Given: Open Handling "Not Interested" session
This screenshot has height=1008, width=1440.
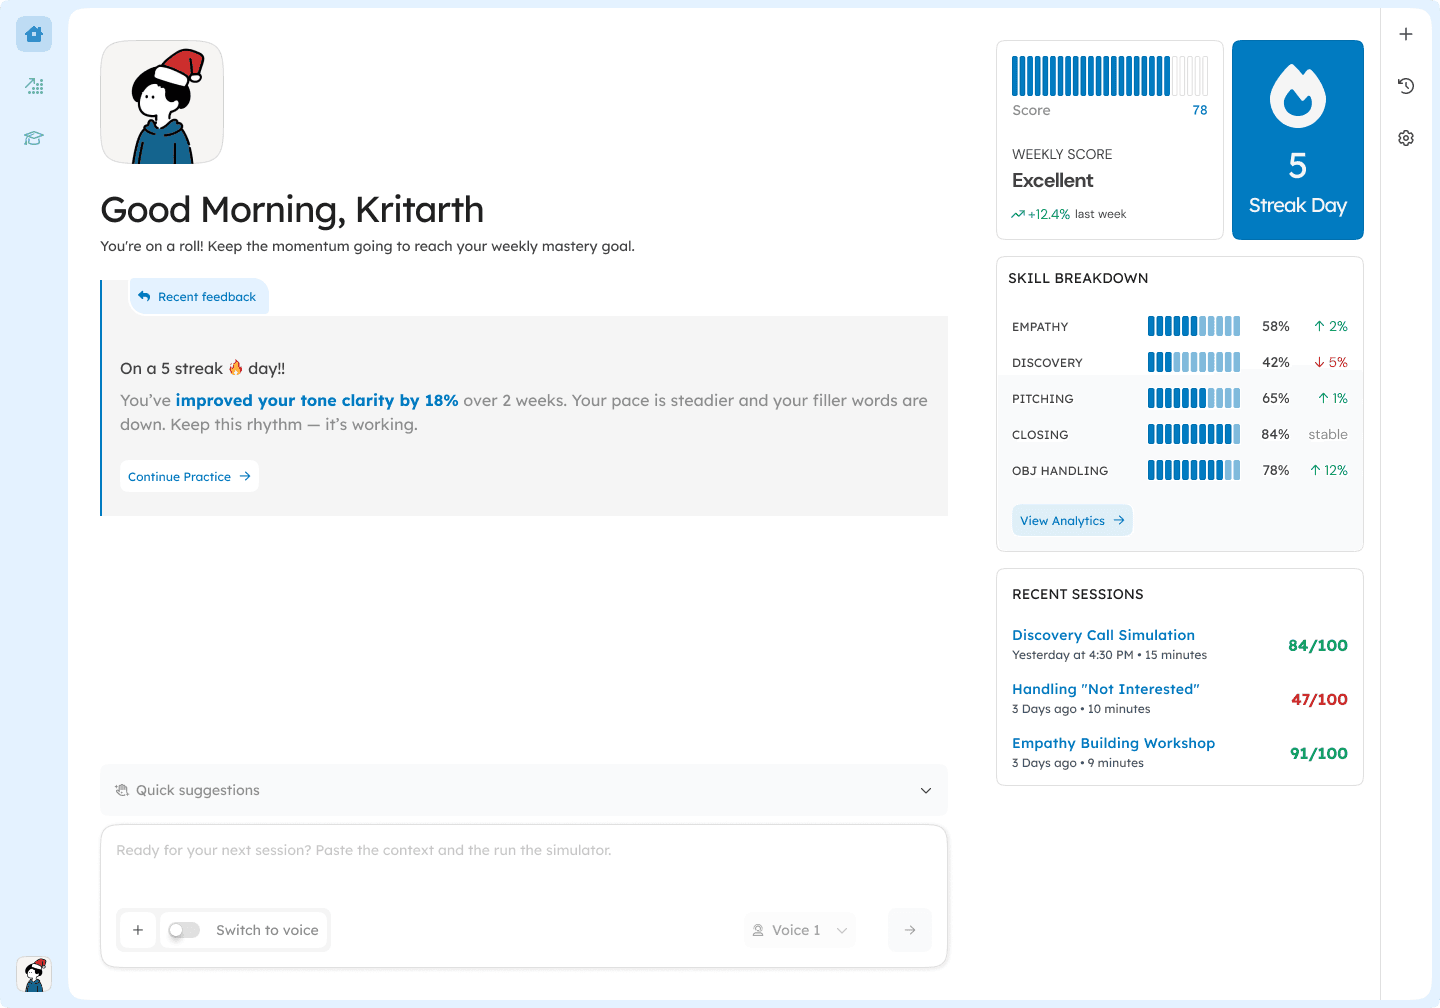Looking at the screenshot, I should coord(1105,689).
